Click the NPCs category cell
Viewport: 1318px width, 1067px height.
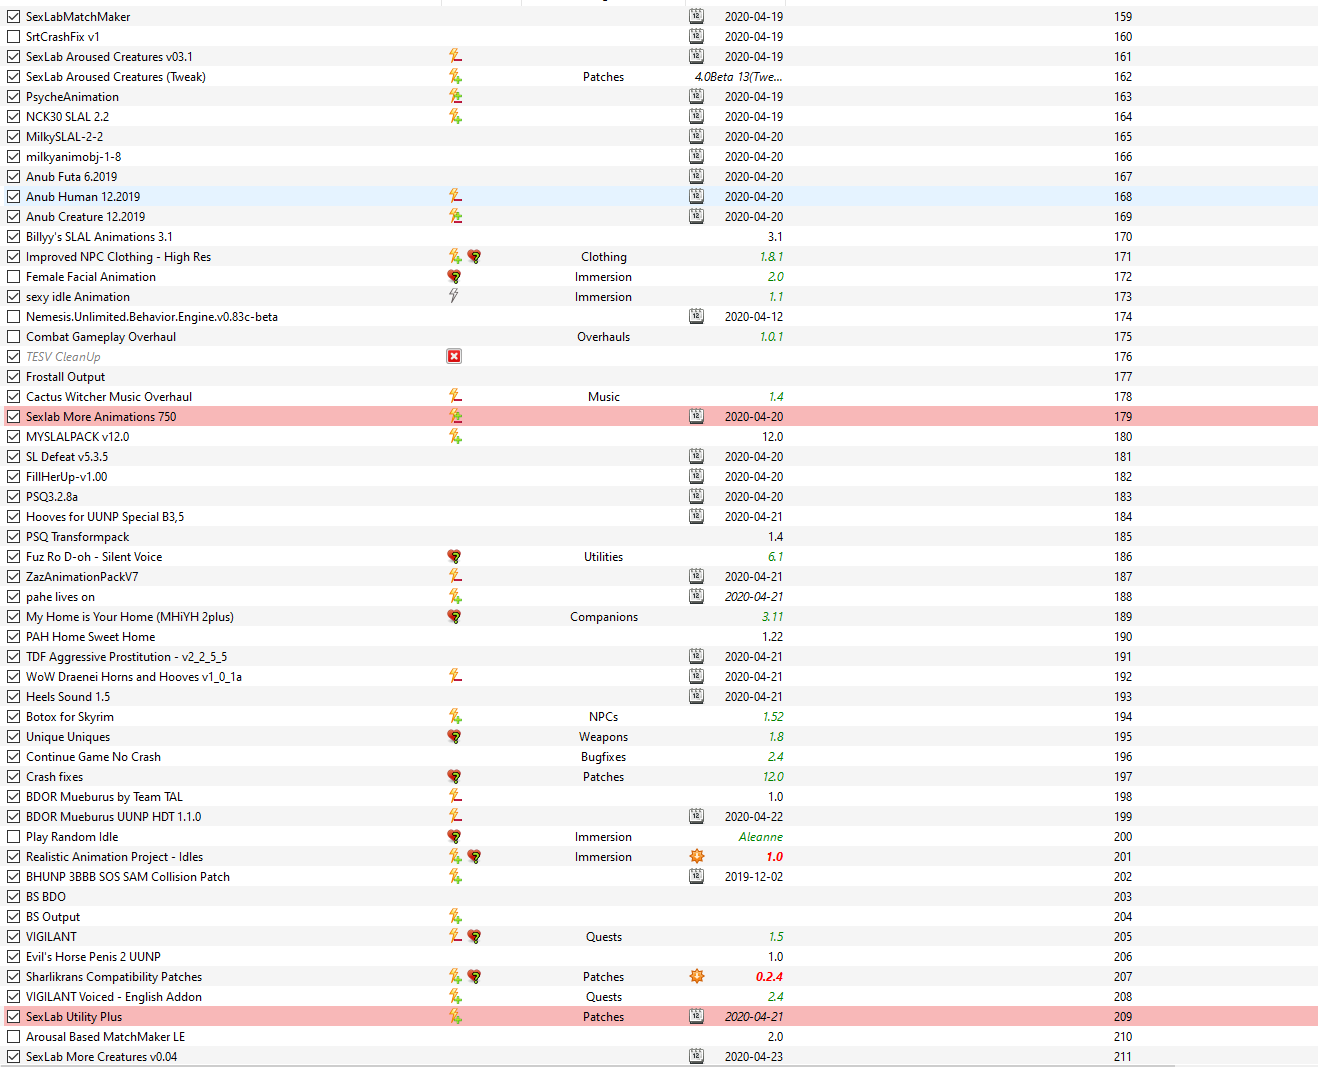[x=604, y=717]
